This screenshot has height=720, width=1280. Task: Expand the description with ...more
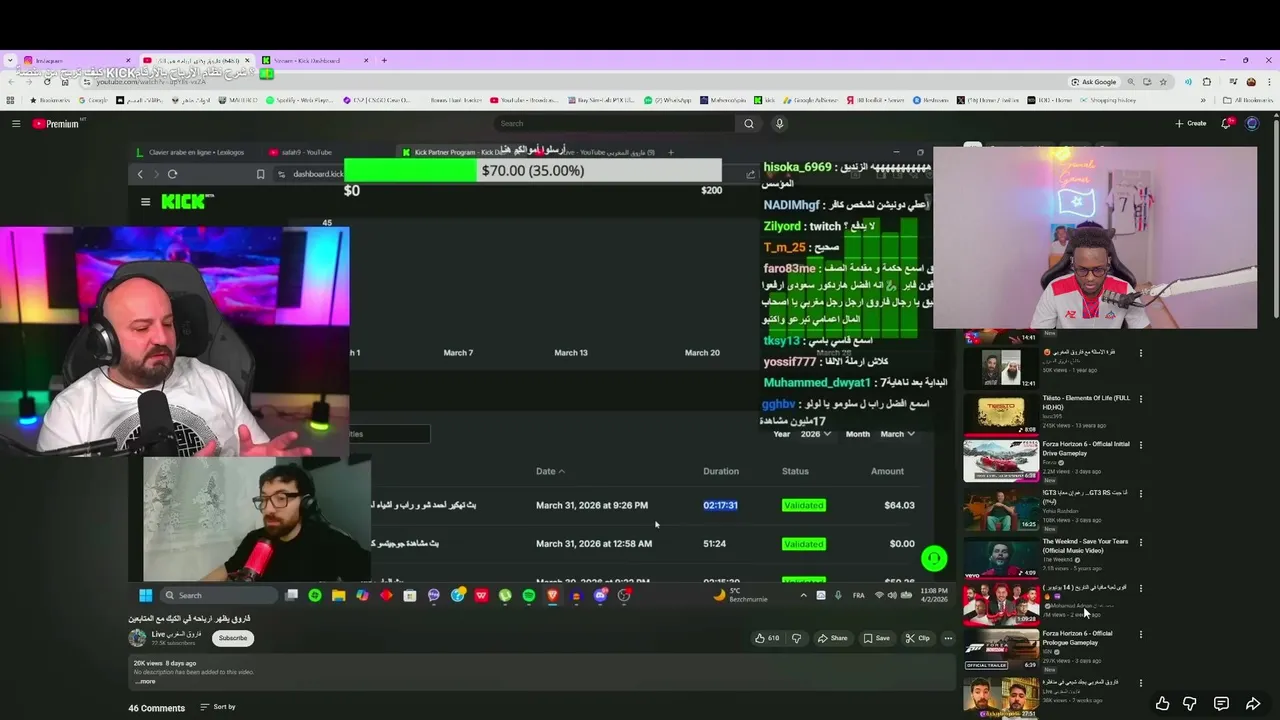(145, 681)
